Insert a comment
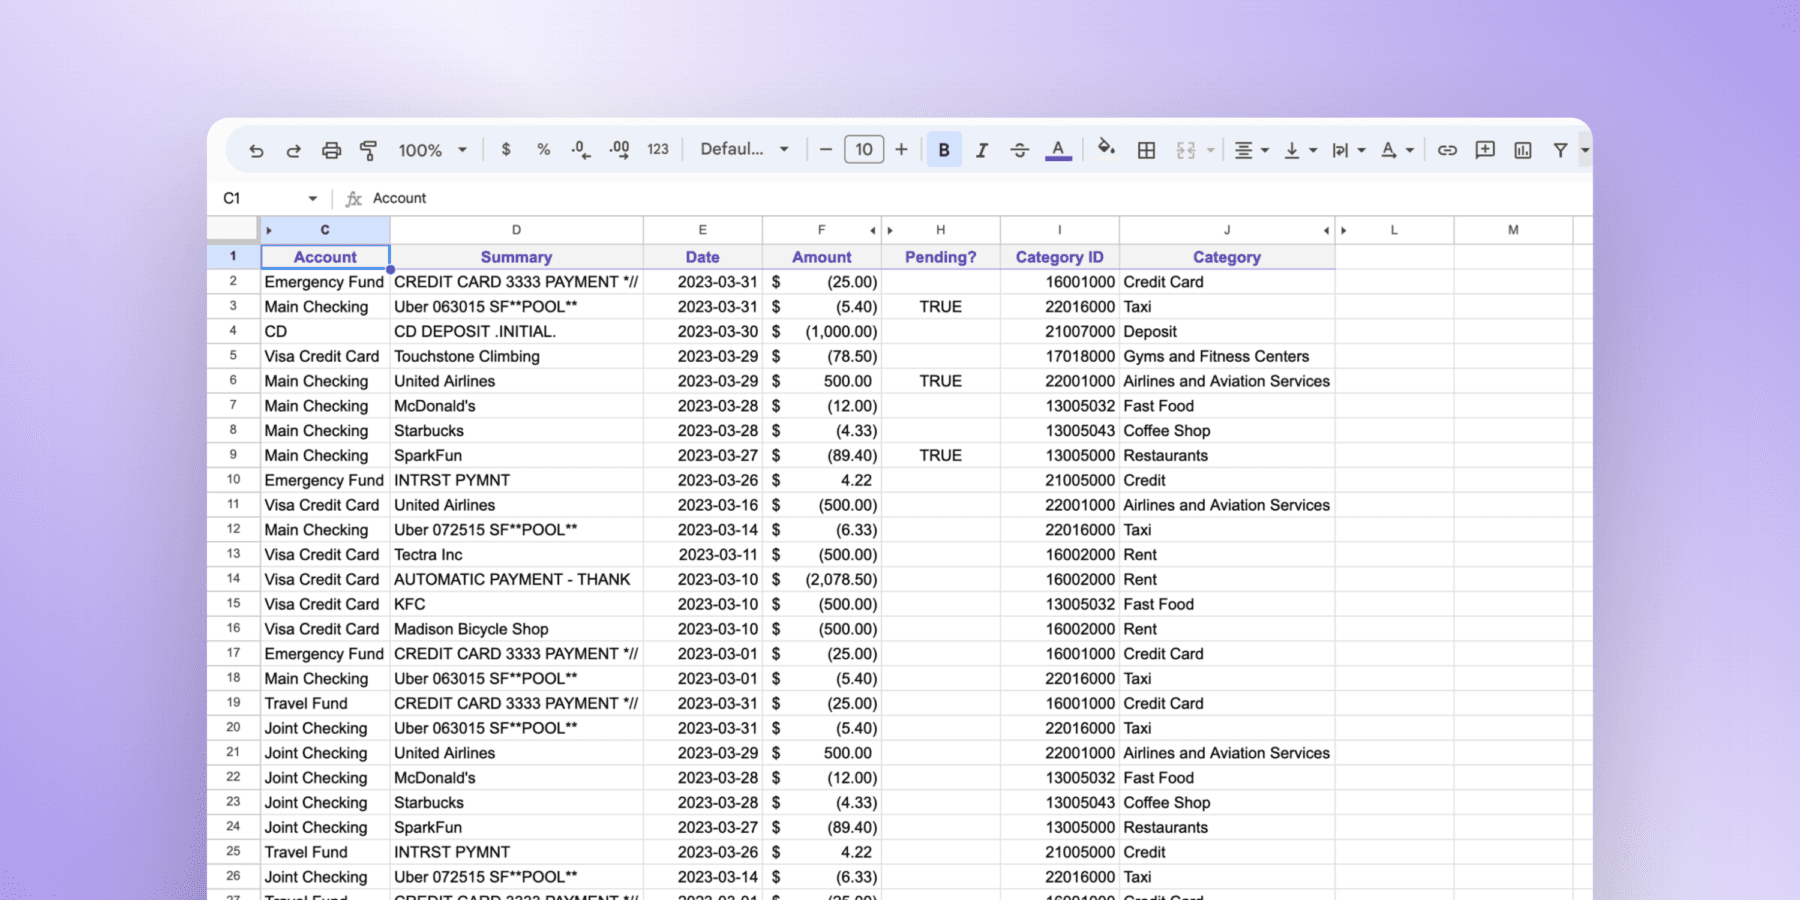Image resolution: width=1800 pixels, height=900 pixels. coord(1485,149)
